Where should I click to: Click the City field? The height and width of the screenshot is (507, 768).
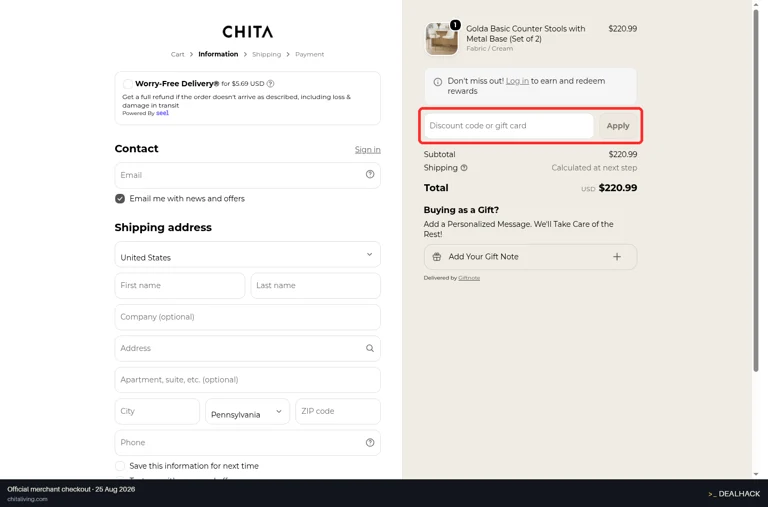click(x=157, y=411)
